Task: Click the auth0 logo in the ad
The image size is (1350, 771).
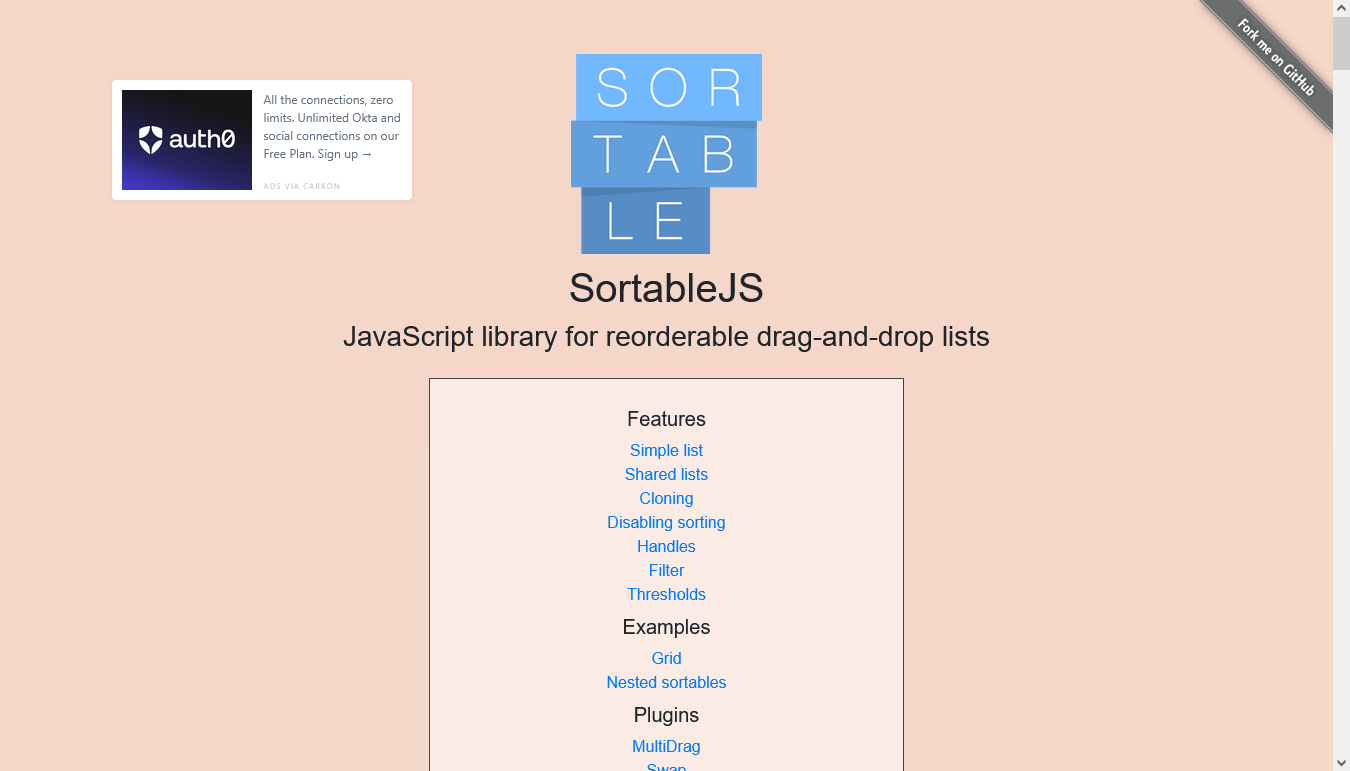Action: click(x=186, y=140)
